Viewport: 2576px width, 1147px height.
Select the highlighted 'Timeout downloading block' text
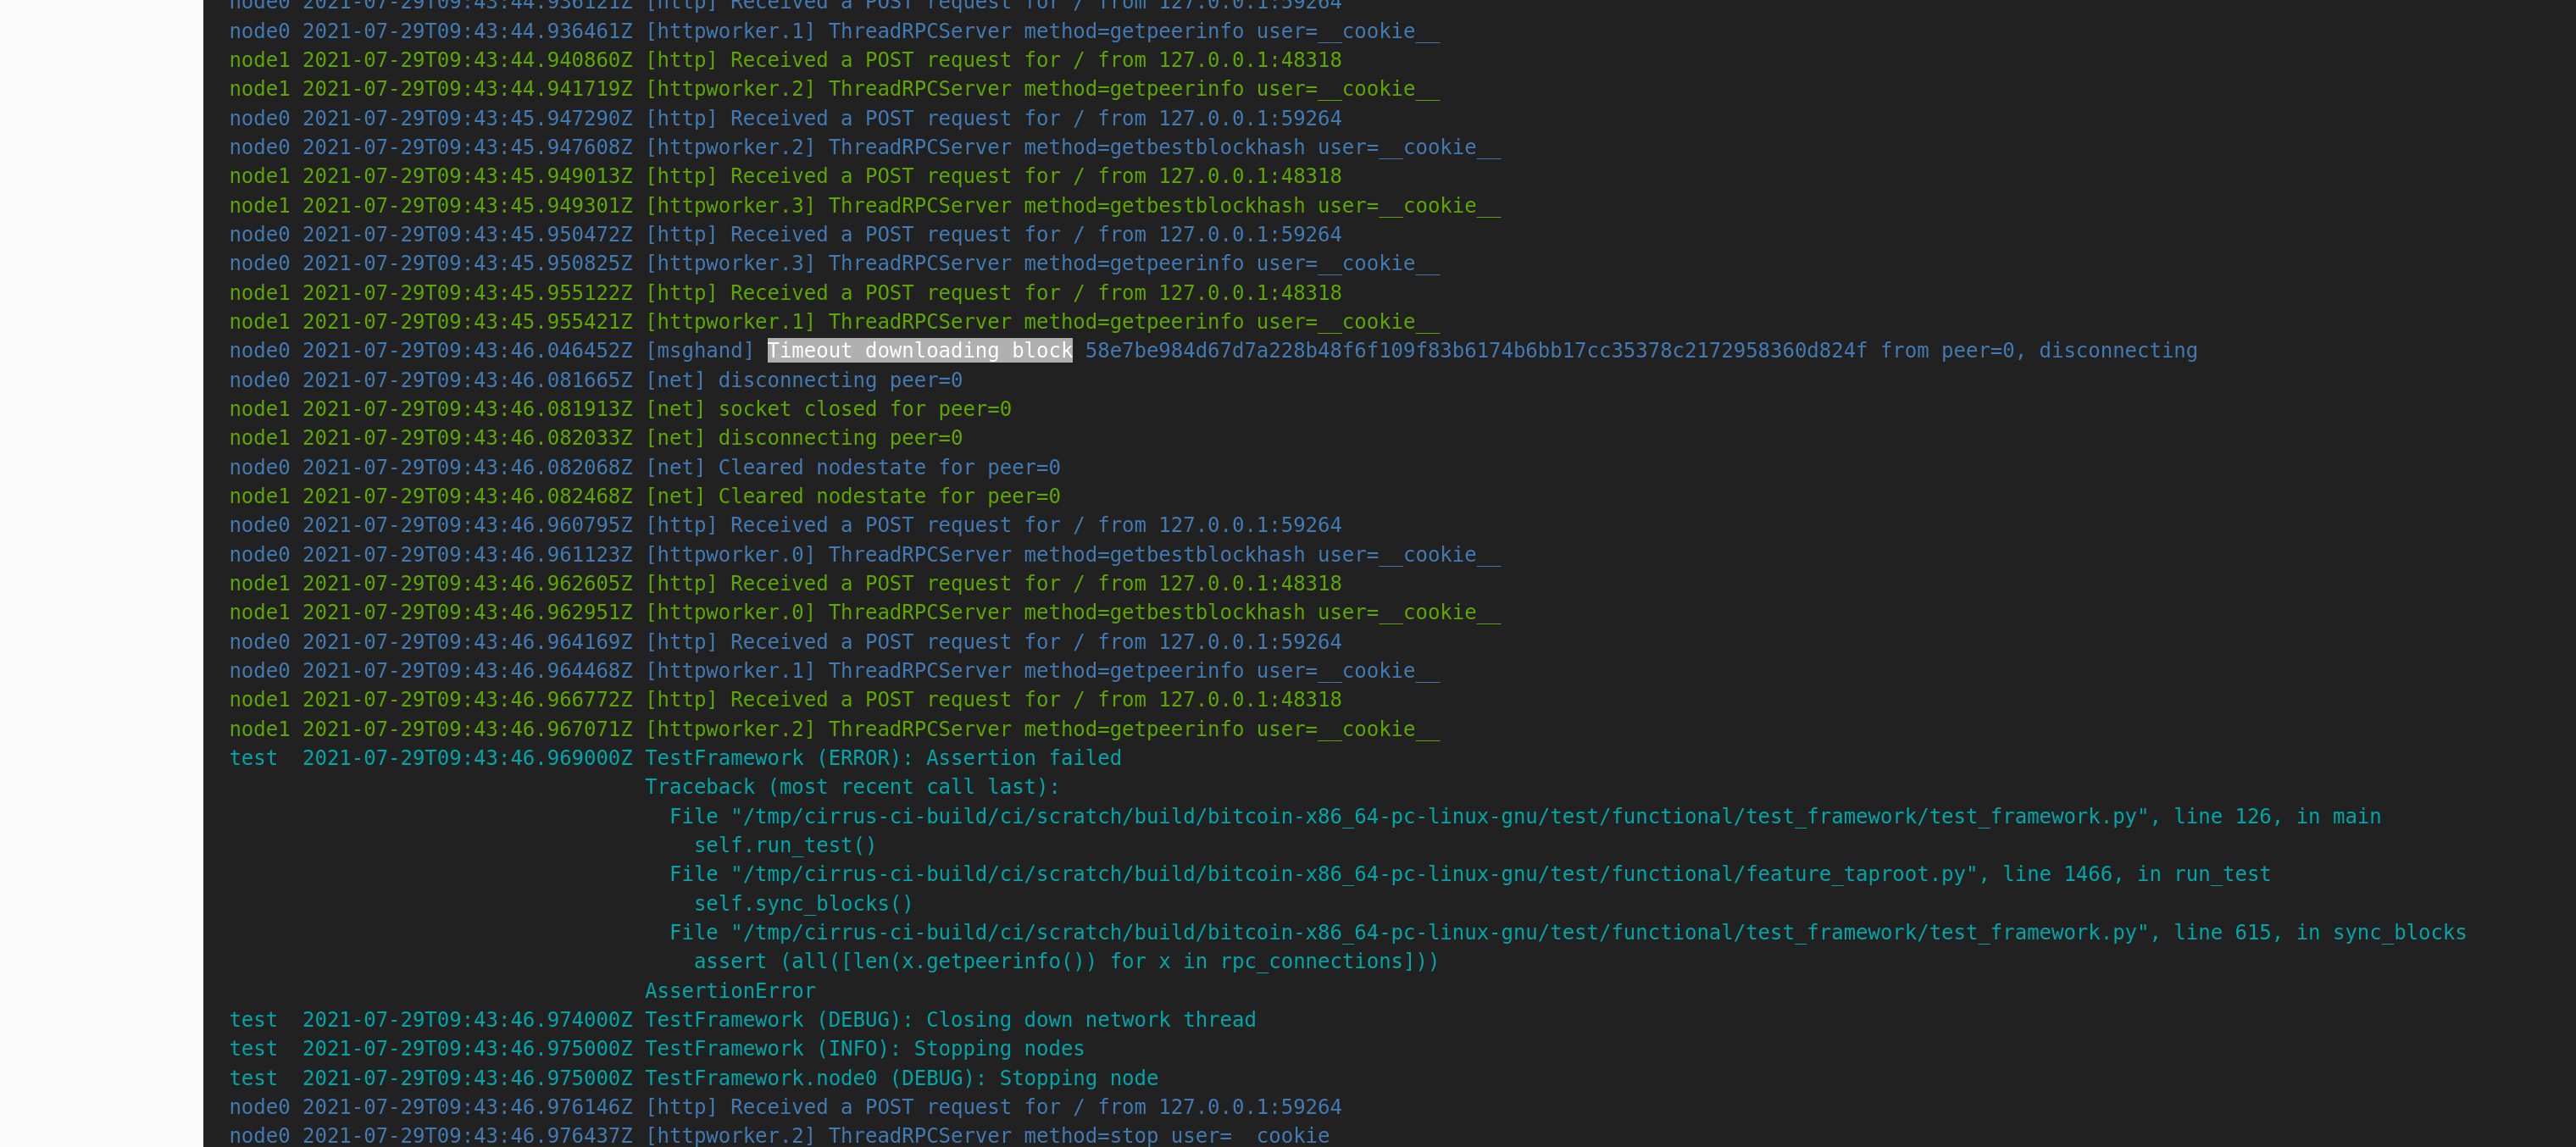point(918,350)
